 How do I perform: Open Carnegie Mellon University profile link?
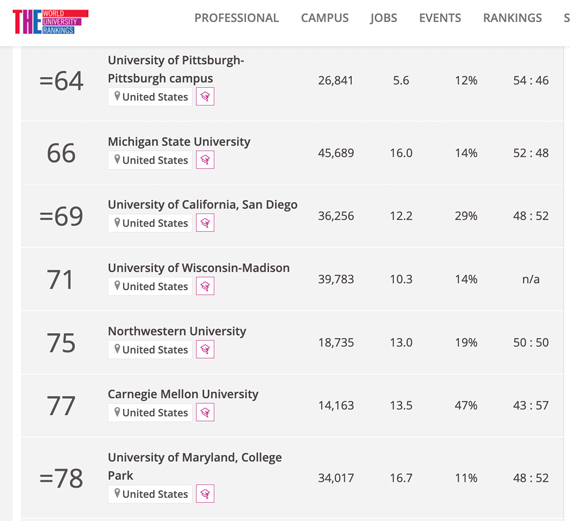pyautogui.click(x=183, y=394)
